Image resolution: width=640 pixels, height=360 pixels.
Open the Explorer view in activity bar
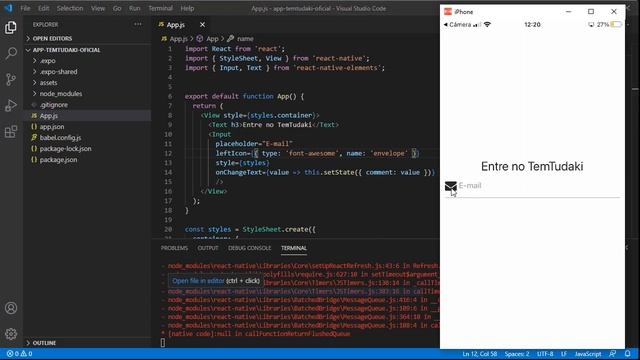pos(11,27)
